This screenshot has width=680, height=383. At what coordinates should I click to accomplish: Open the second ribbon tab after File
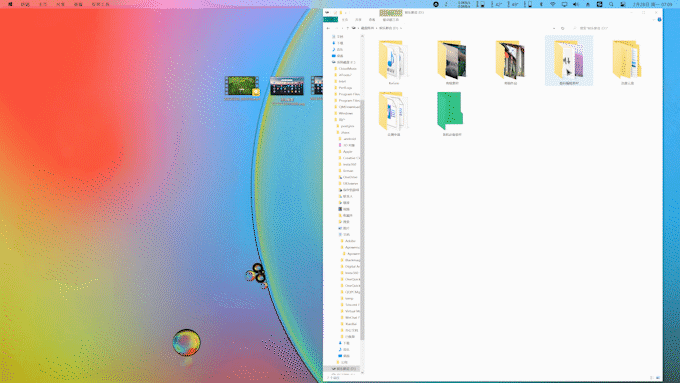click(x=358, y=20)
